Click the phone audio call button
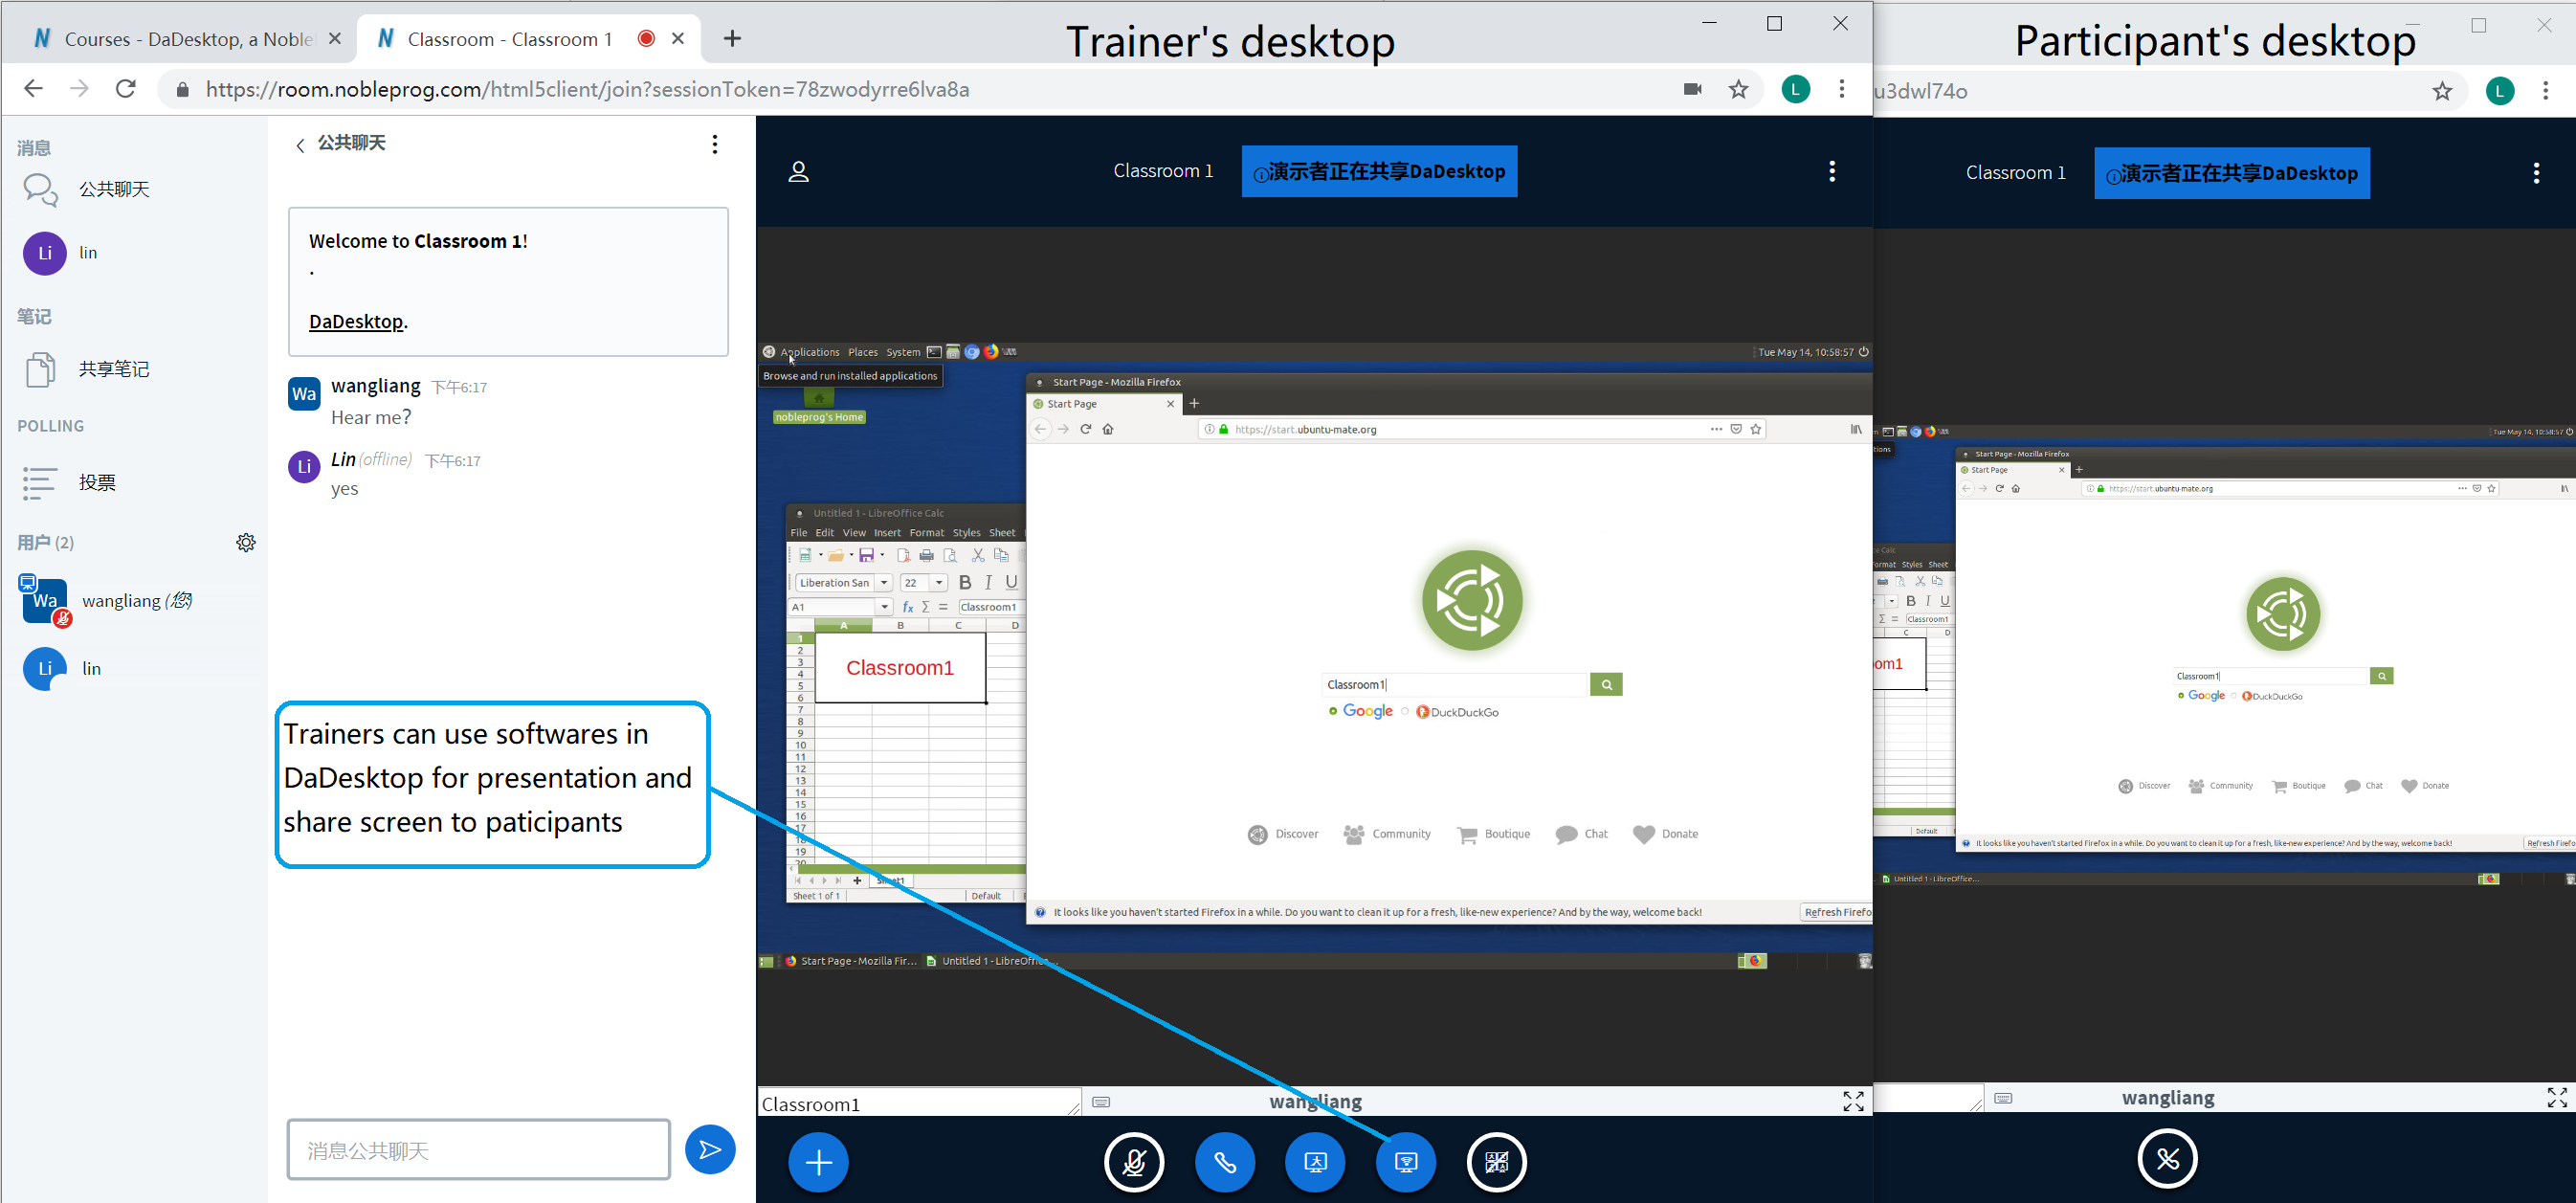Screen dimensions: 2576x1203 (1225, 1162)
